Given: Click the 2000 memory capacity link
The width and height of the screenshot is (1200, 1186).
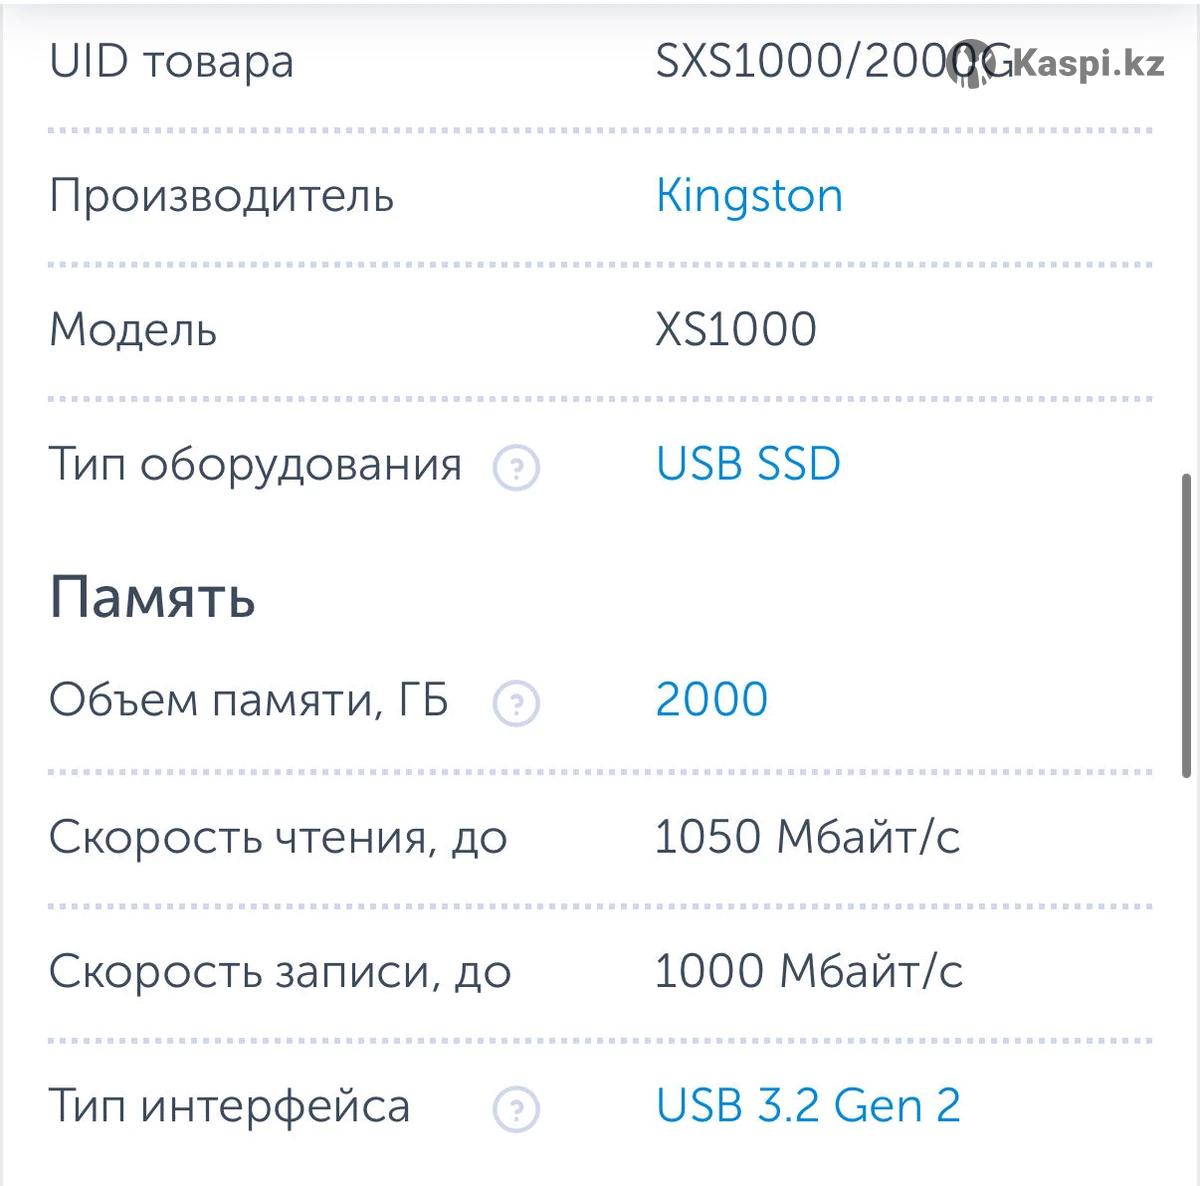Looking at the screenshot, I should tap(711, 700).
